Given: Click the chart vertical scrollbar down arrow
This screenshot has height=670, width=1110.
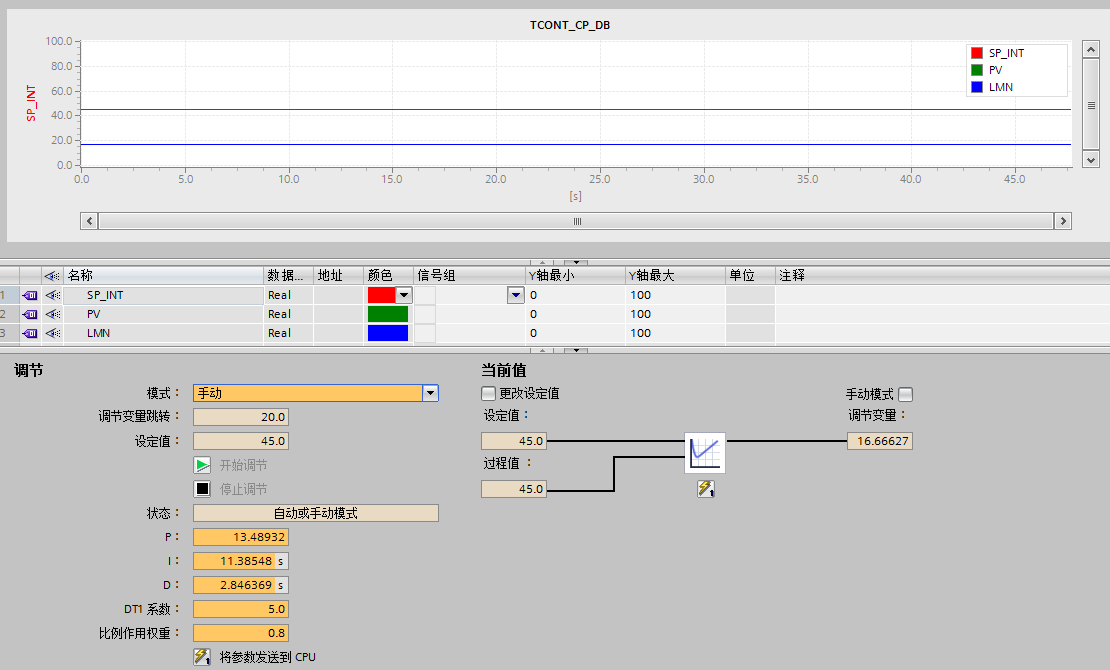Looking at the screenshot, I should [1091, 159].
